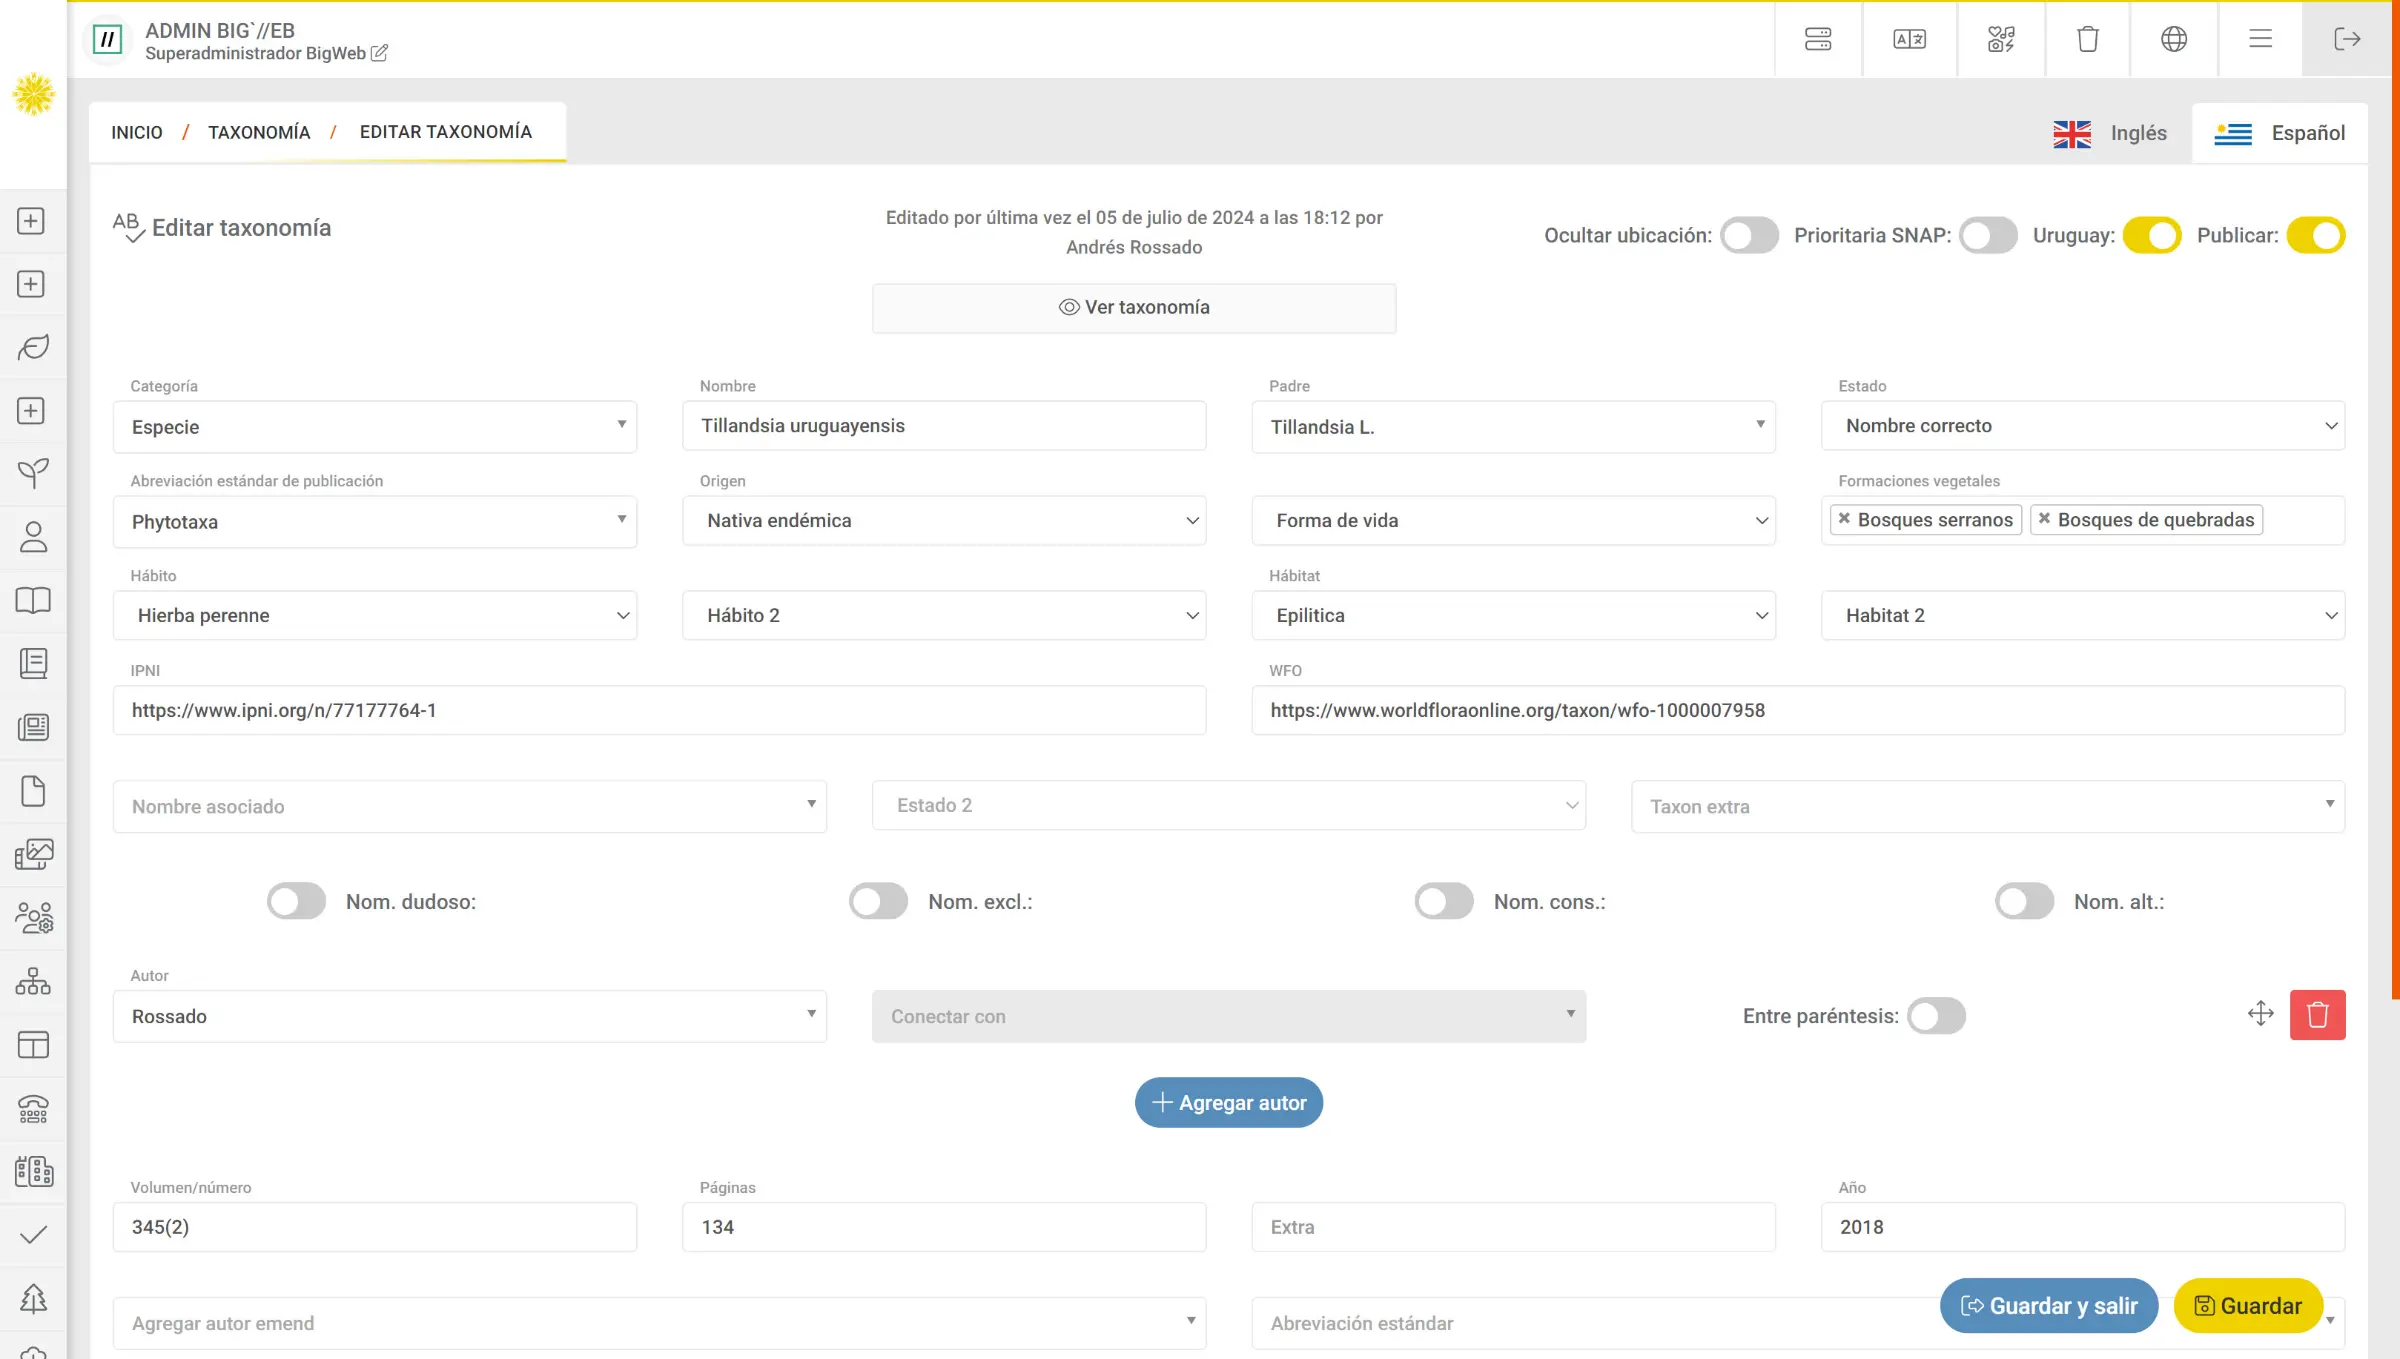Click red delete author trash button
The height and width of the screenshot is (1359, 2400).
(2317, 1015)
